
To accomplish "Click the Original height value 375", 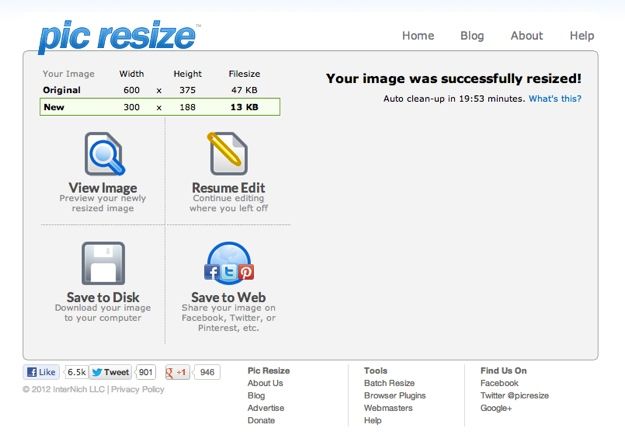I will 187,90.
